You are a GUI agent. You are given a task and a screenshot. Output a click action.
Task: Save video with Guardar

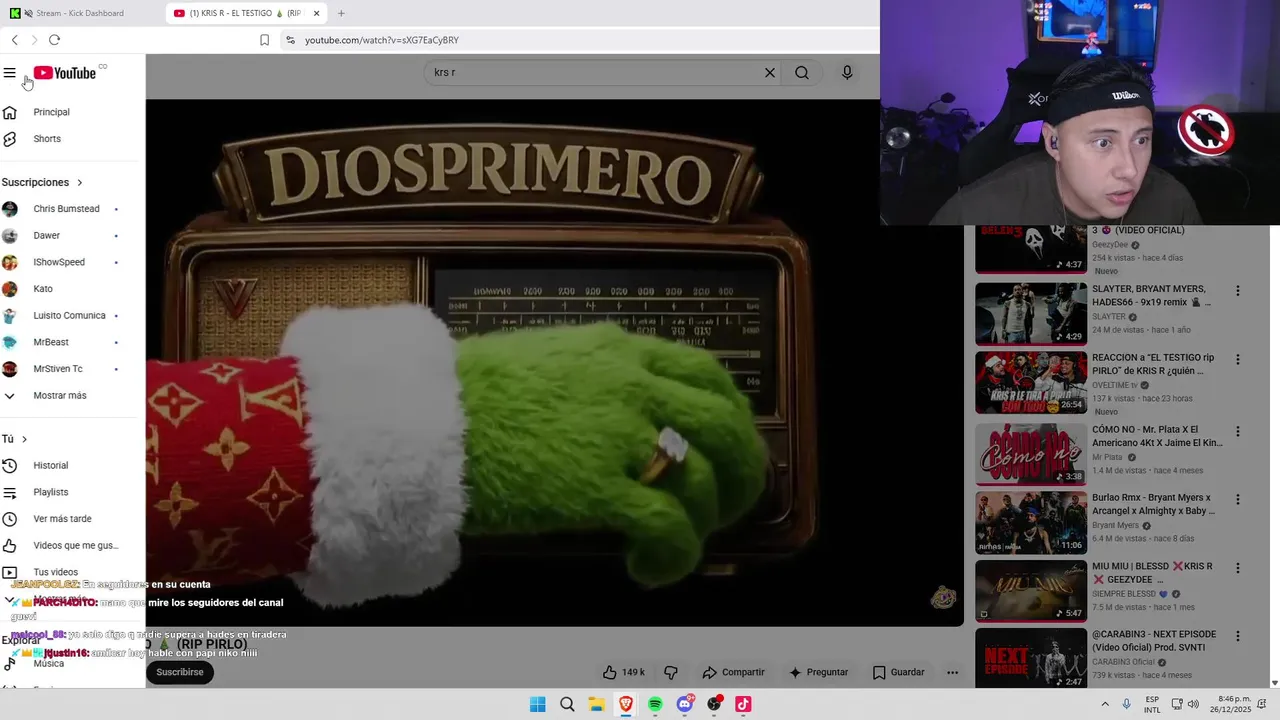pos(898,672)
